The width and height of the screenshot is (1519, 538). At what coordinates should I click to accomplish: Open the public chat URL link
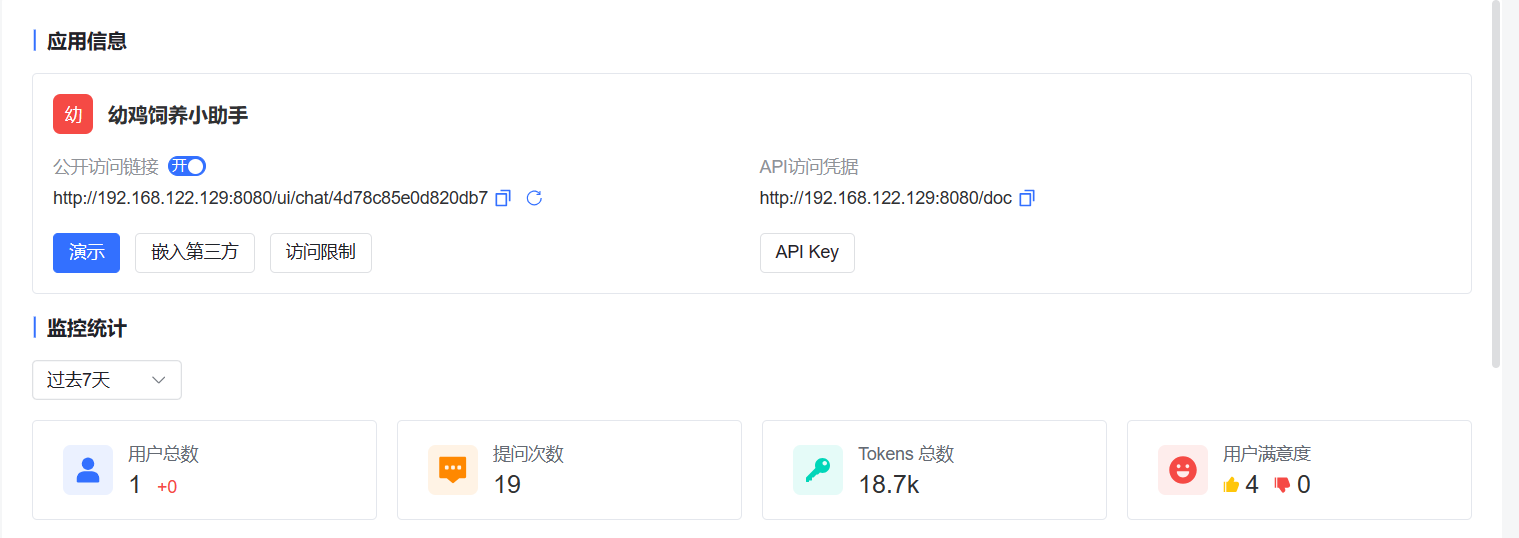[x=270, y=198]
